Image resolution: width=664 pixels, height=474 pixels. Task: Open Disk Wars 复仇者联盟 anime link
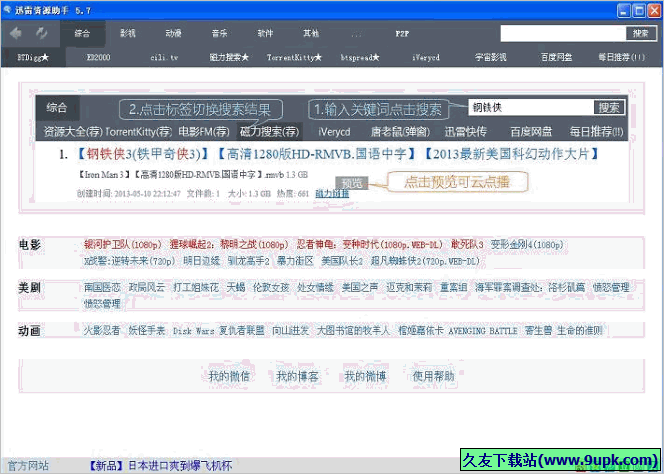219,330
